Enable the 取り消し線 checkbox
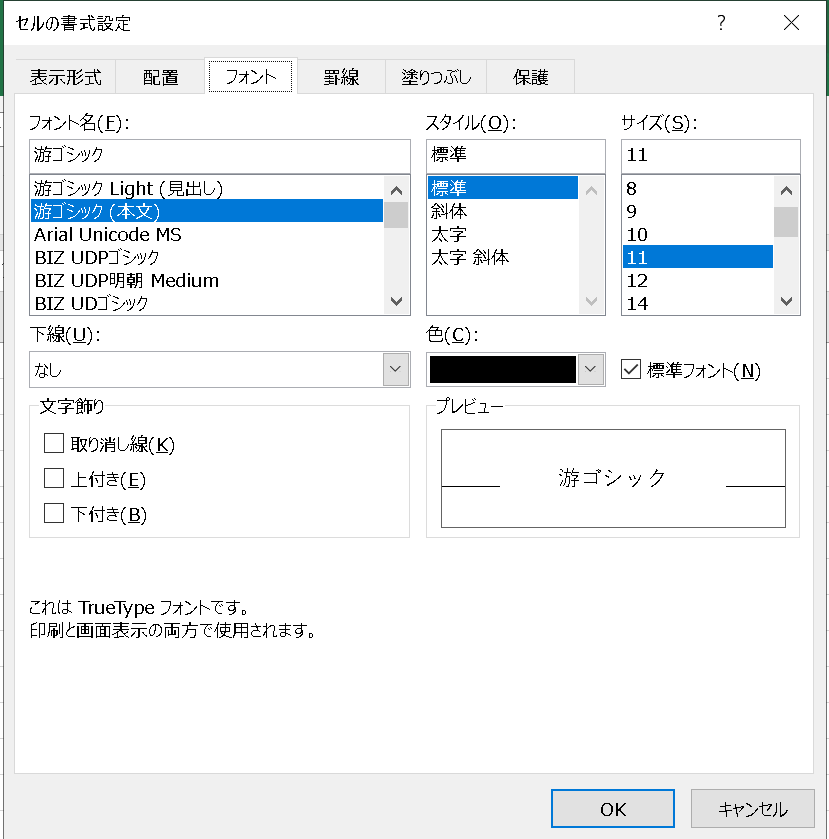The image size is (829, 839). (x=54, y=444)
